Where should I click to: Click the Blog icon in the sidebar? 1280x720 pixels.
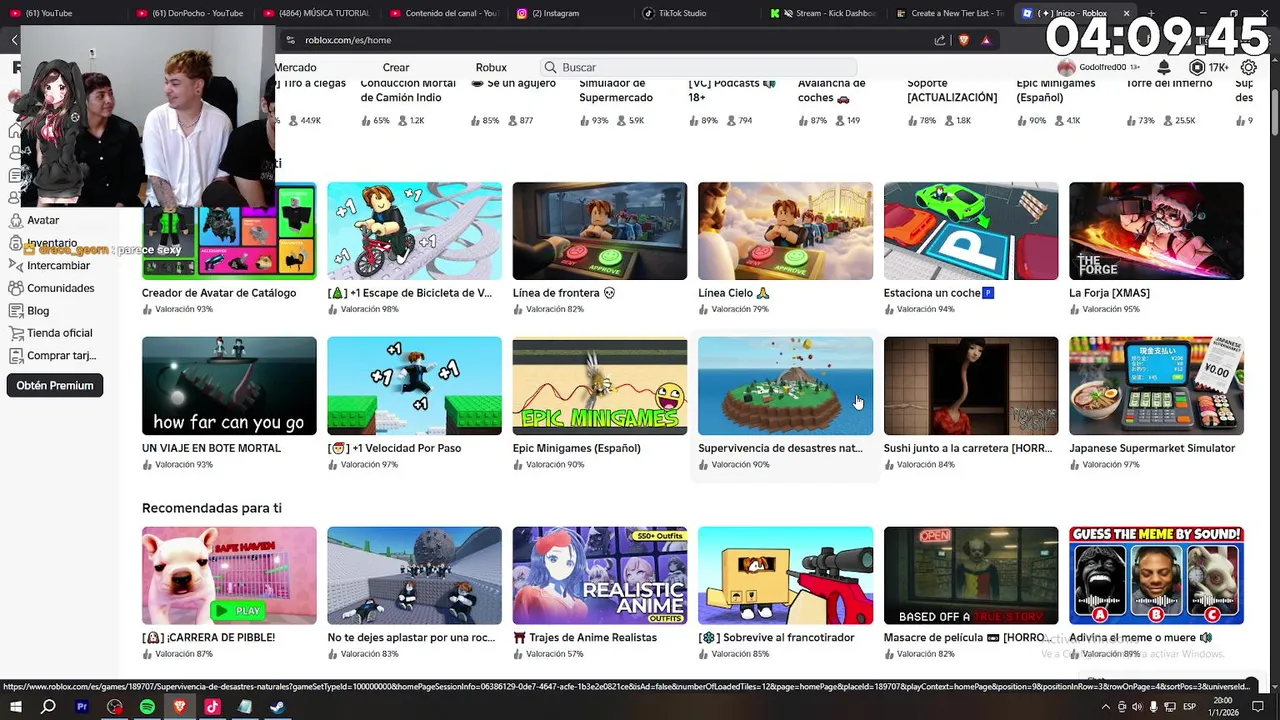point(15,310)
